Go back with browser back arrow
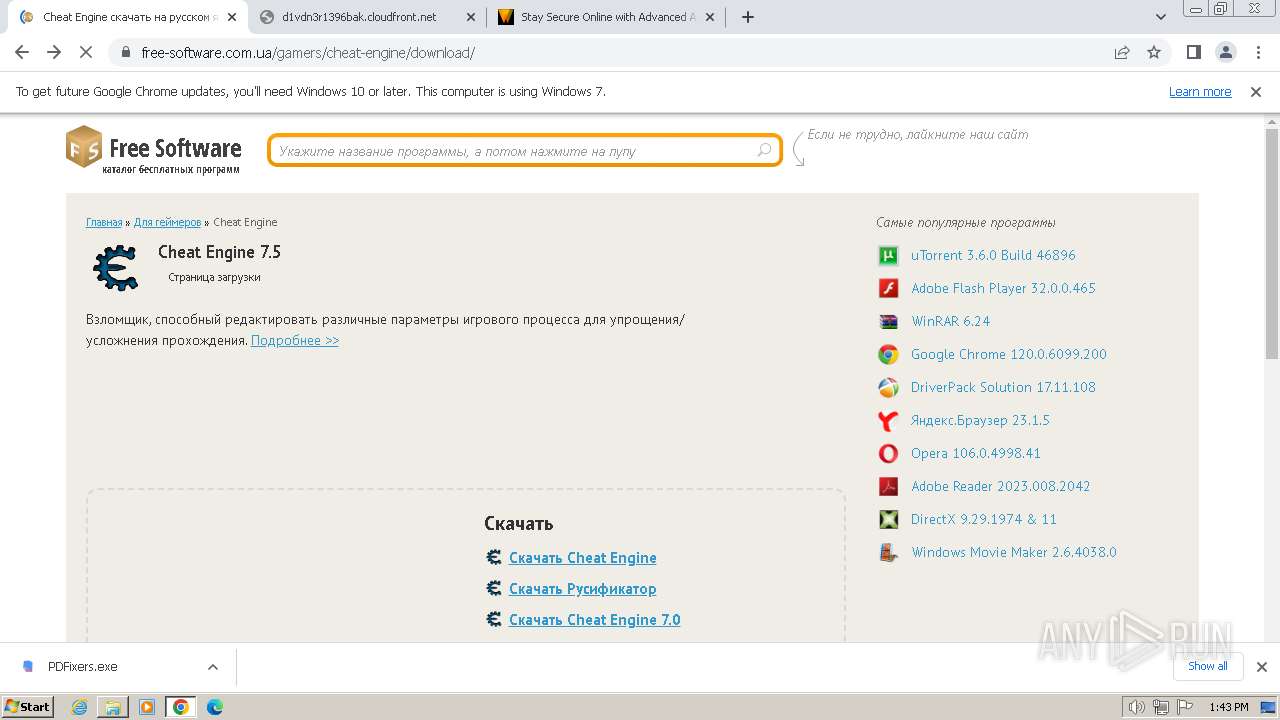 [22, 52]
